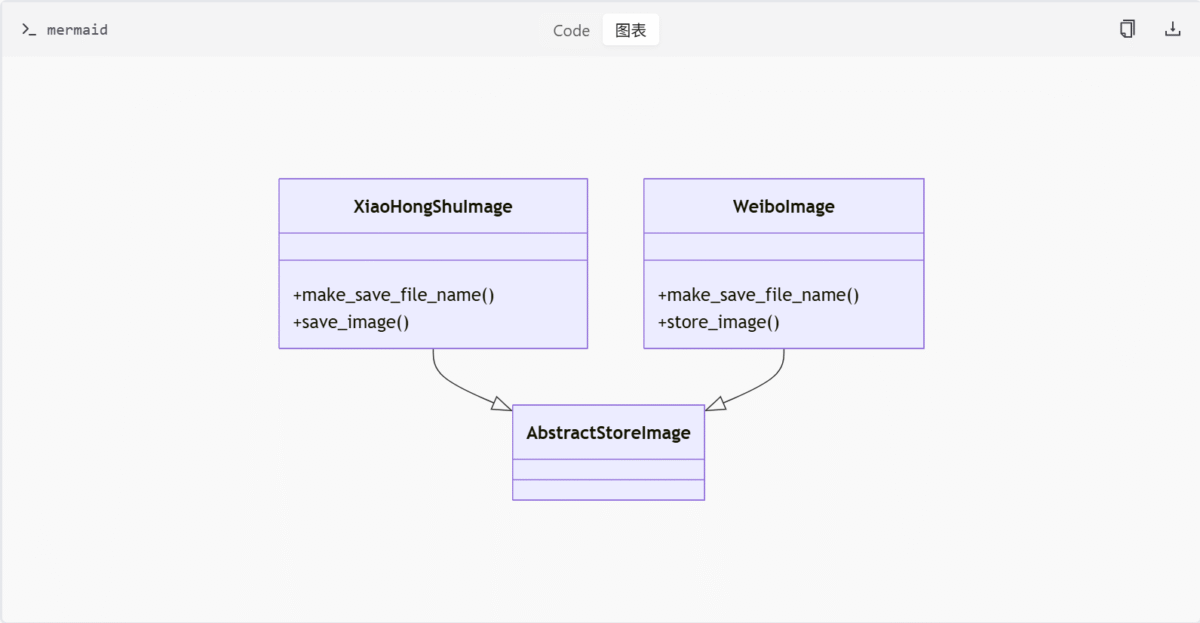Click the +store_image() method
This screenshot has height=623, width=1200.
click(719, 322)
